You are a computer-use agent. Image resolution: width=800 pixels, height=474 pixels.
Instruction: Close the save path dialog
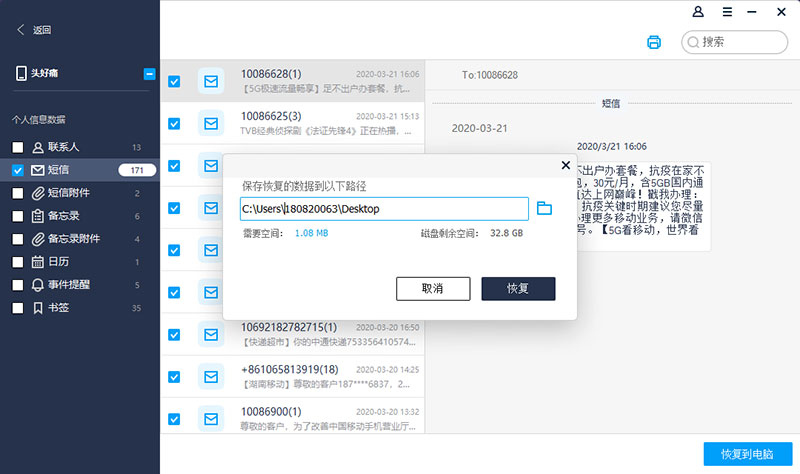coord(565,165)
